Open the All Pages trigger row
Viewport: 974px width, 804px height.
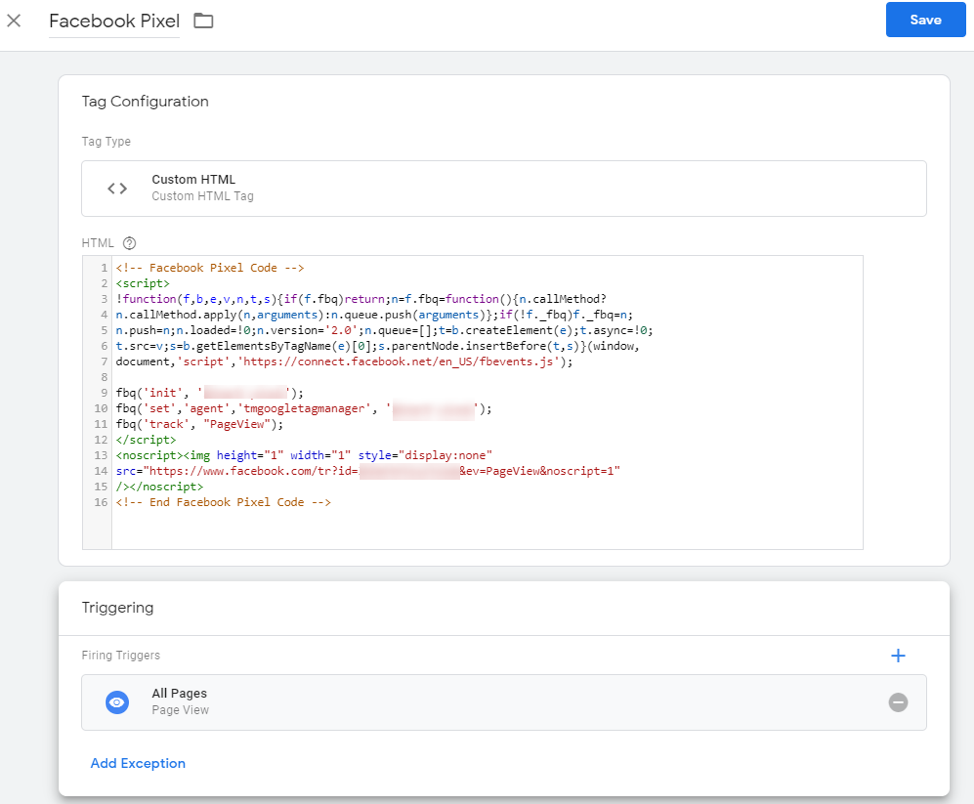[x=504, y=702]
